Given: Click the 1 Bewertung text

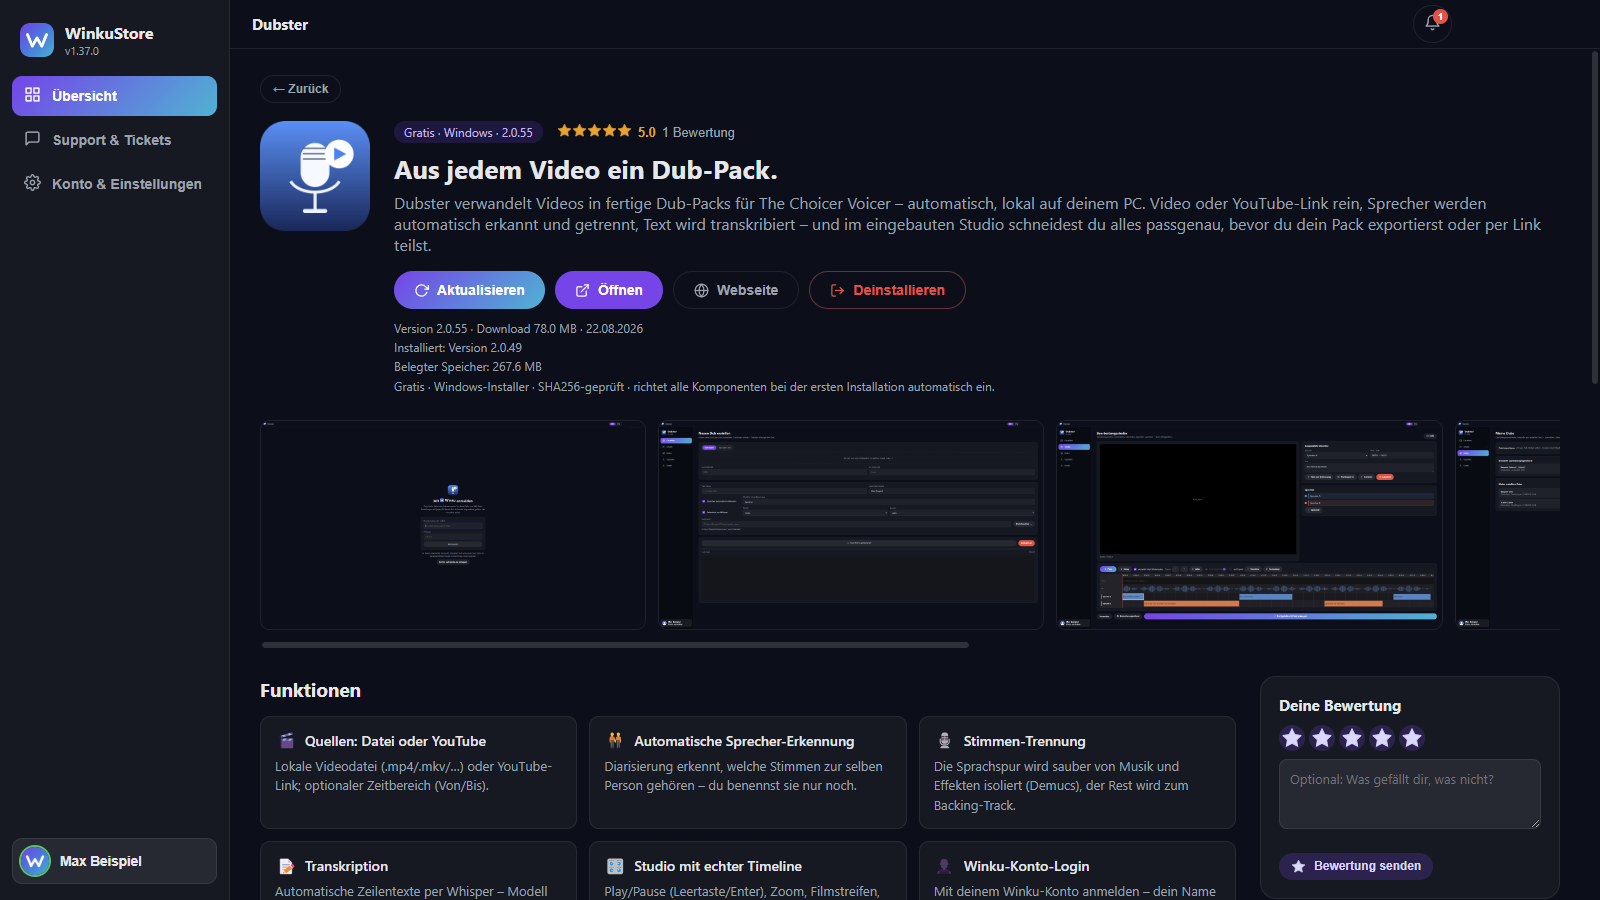Looking at the screenshot, I should 698,132.
